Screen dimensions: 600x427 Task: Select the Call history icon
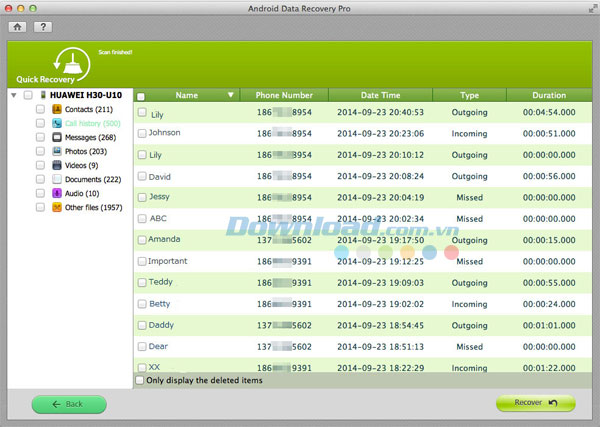click(x=57, y=123)
